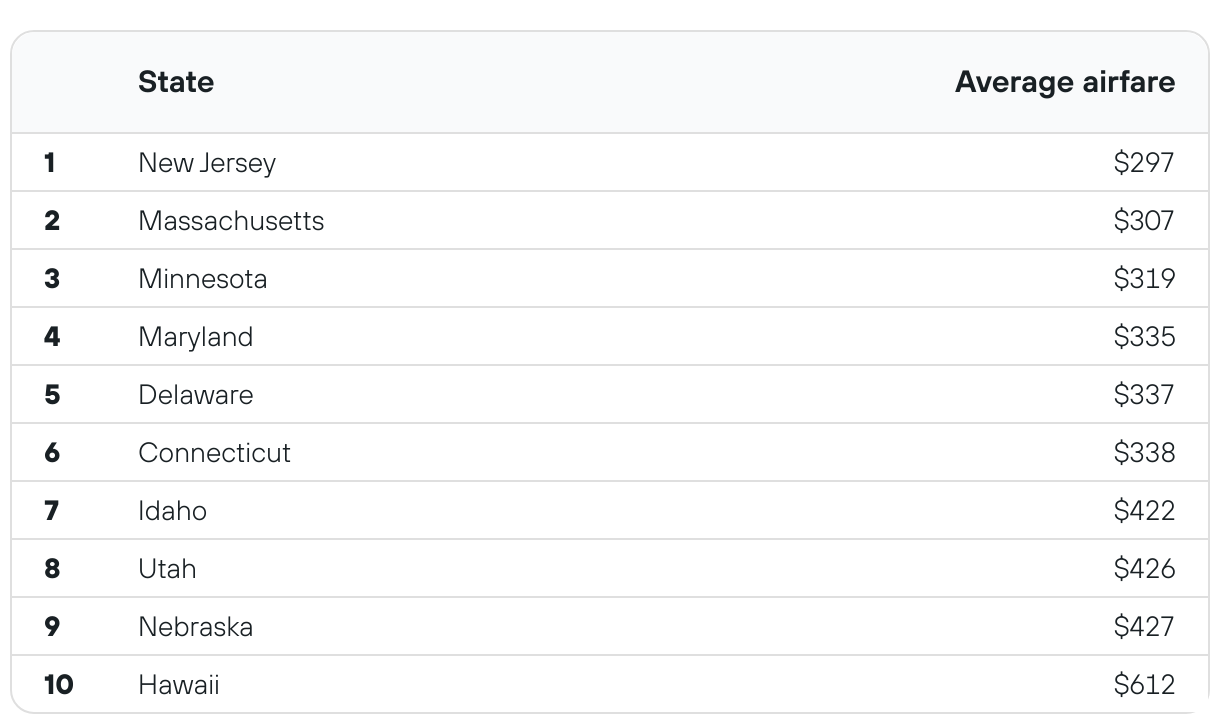Select the New Jersey row

(x=610, y=162)
